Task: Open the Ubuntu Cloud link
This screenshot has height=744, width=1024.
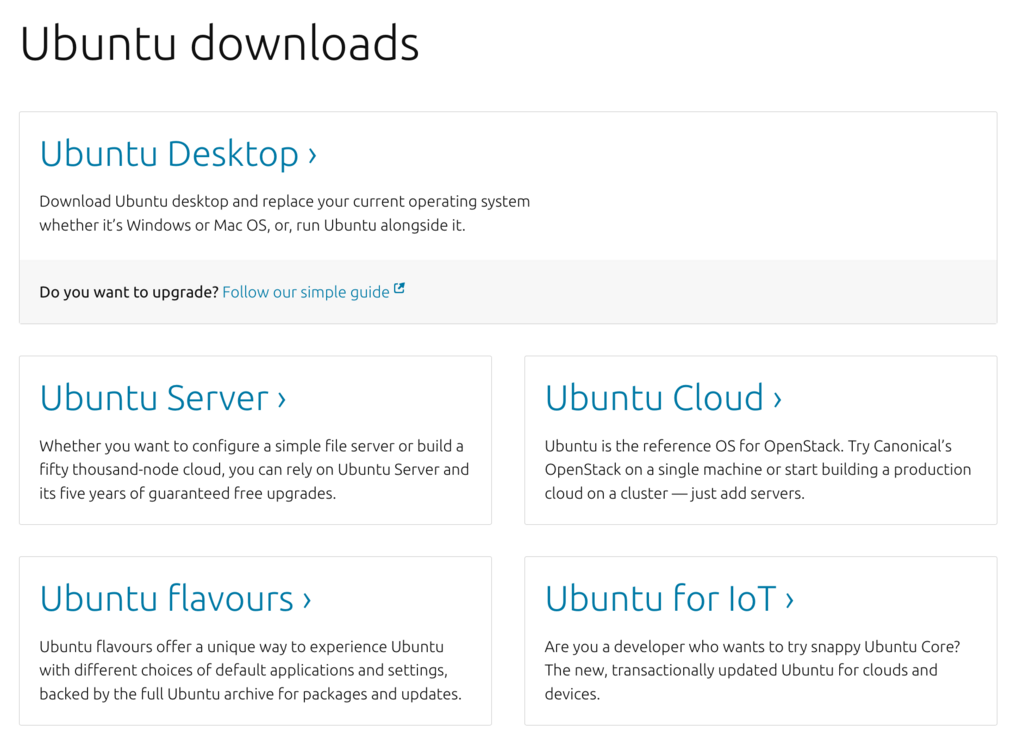Action: point(663,398)
